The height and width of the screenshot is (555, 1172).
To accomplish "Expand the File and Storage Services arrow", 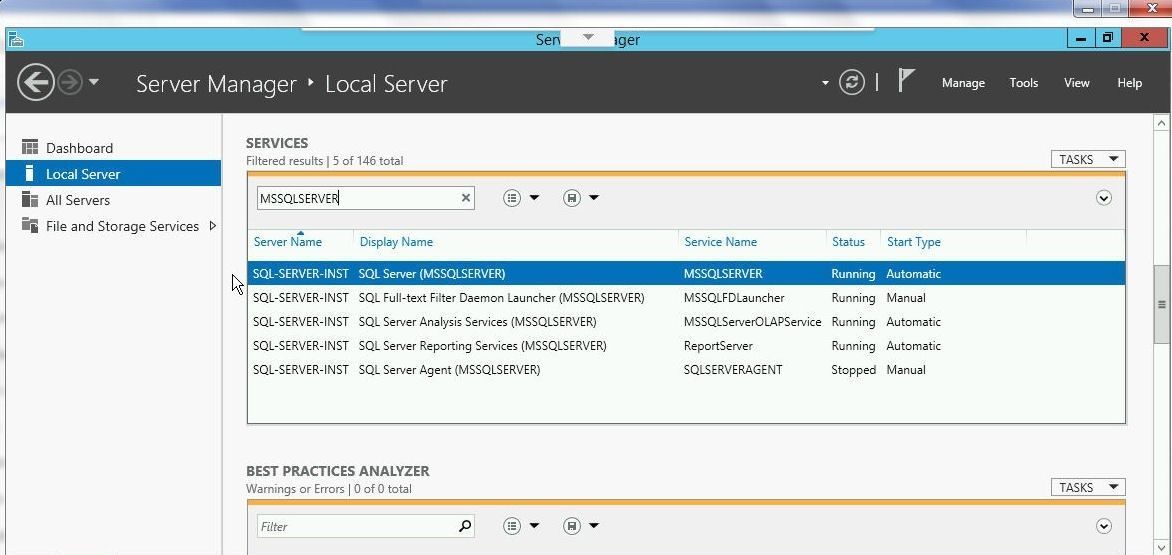I will pyautogui.click(x=212, y=226).
